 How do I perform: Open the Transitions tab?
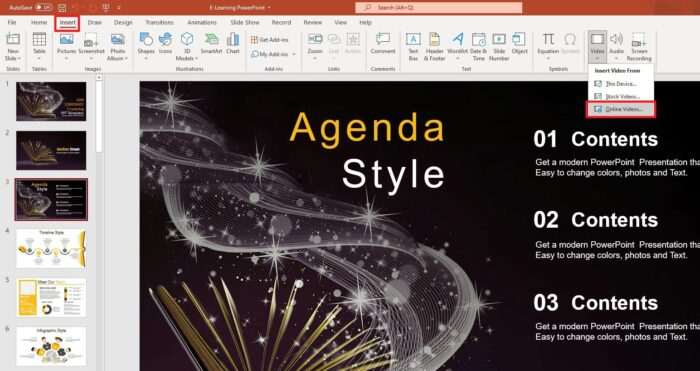pyautogui.click(x=159, y=22)
